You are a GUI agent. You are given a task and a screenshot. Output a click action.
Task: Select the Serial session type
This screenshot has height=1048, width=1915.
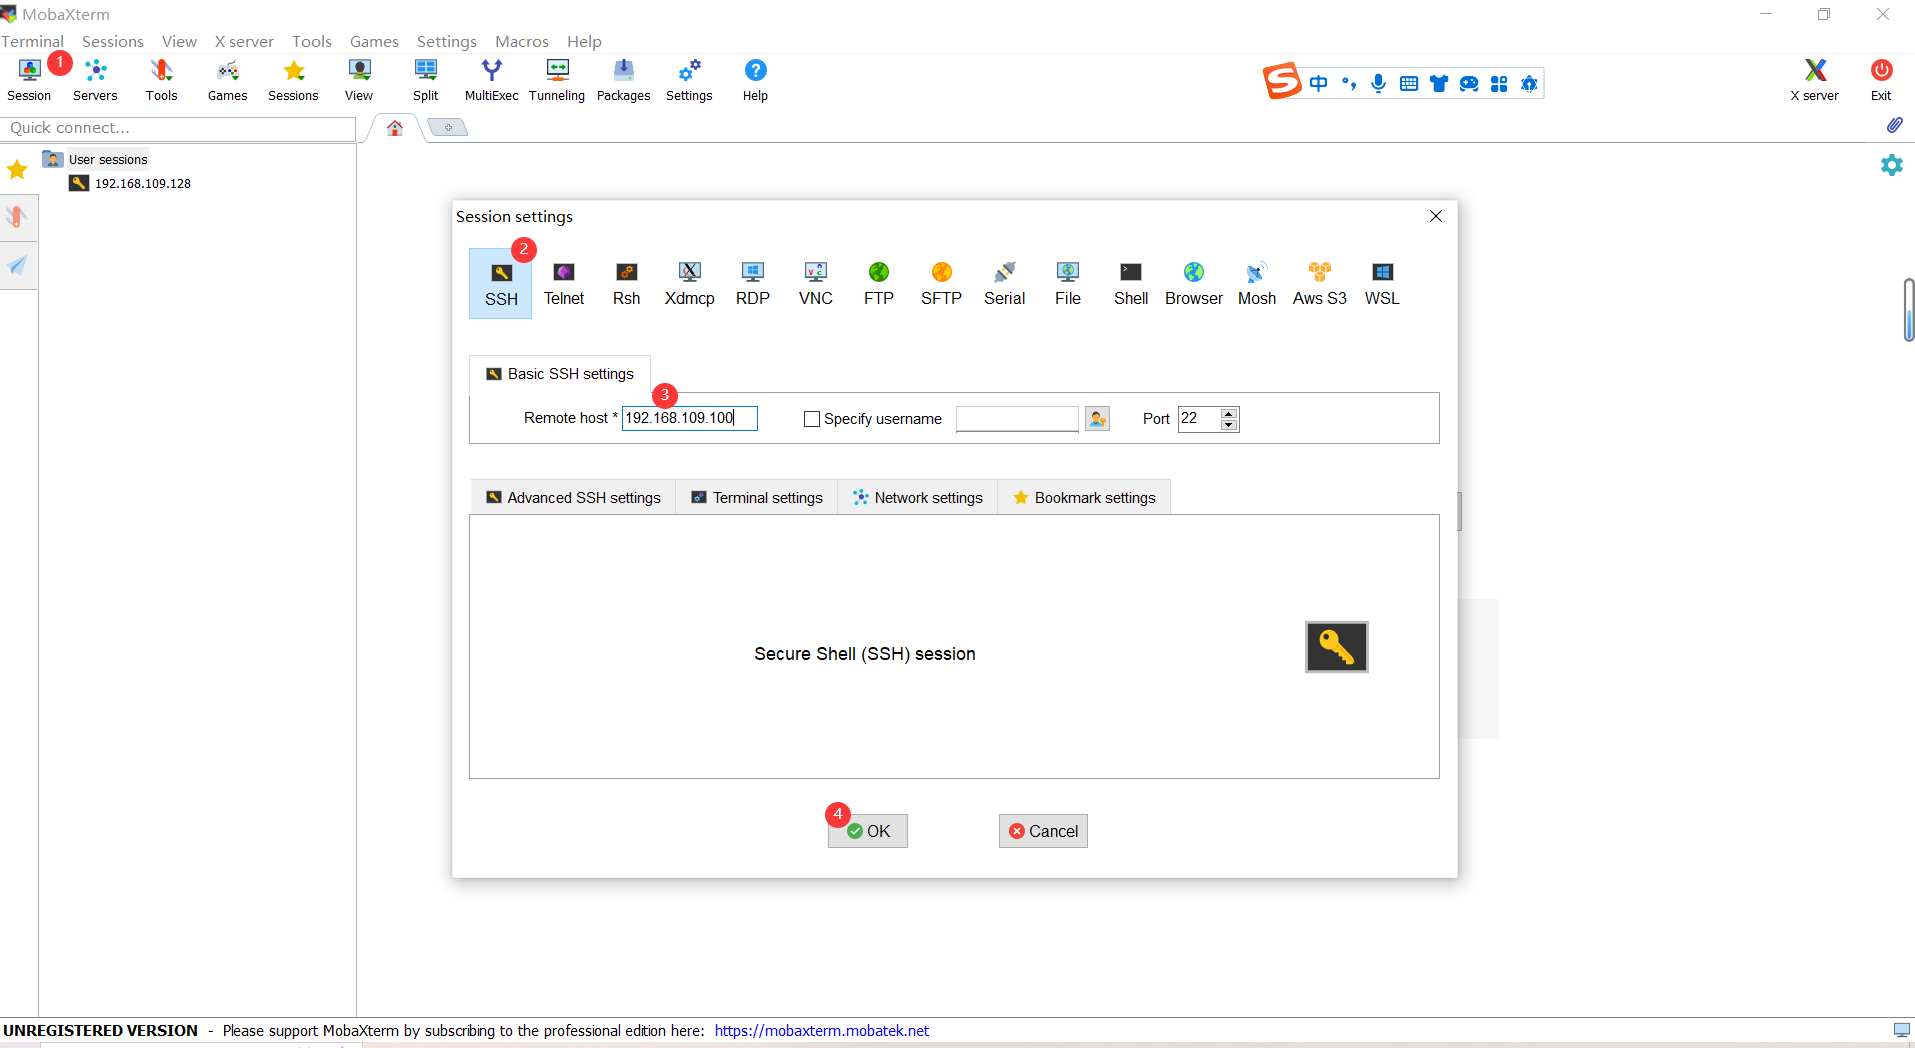(1004, 284)
